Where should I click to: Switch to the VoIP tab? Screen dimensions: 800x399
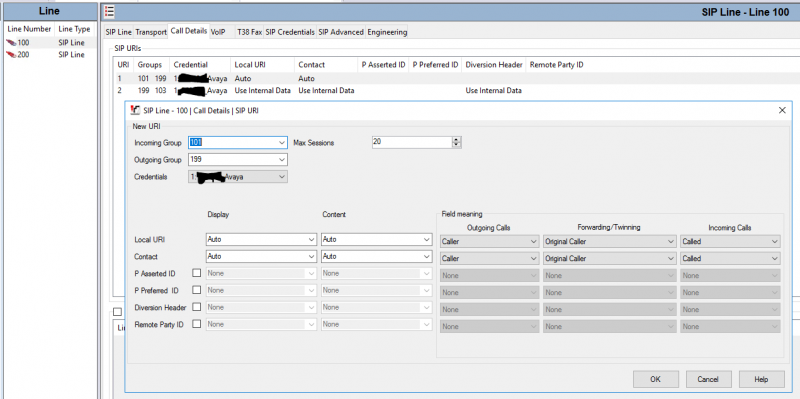218,32
